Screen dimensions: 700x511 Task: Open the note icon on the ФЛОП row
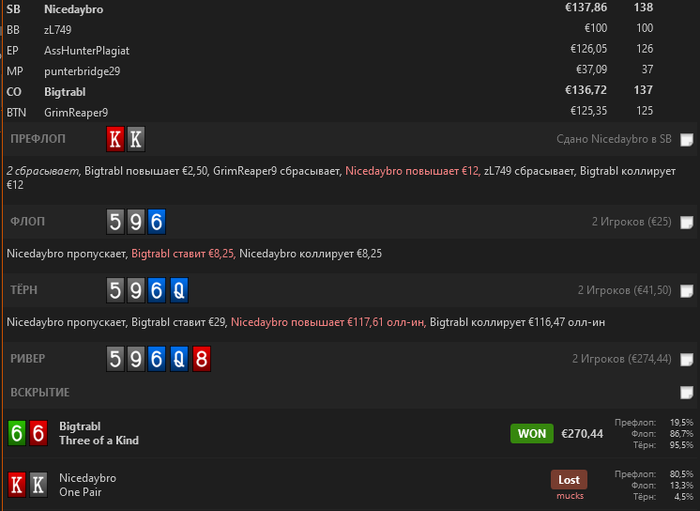tap(687, 222)
